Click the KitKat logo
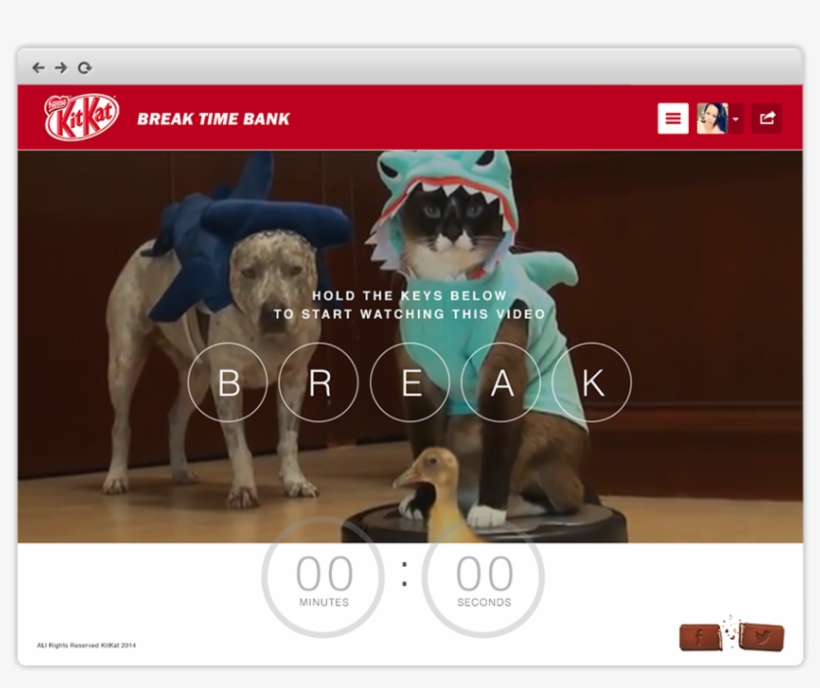 (x=81, y=118)
